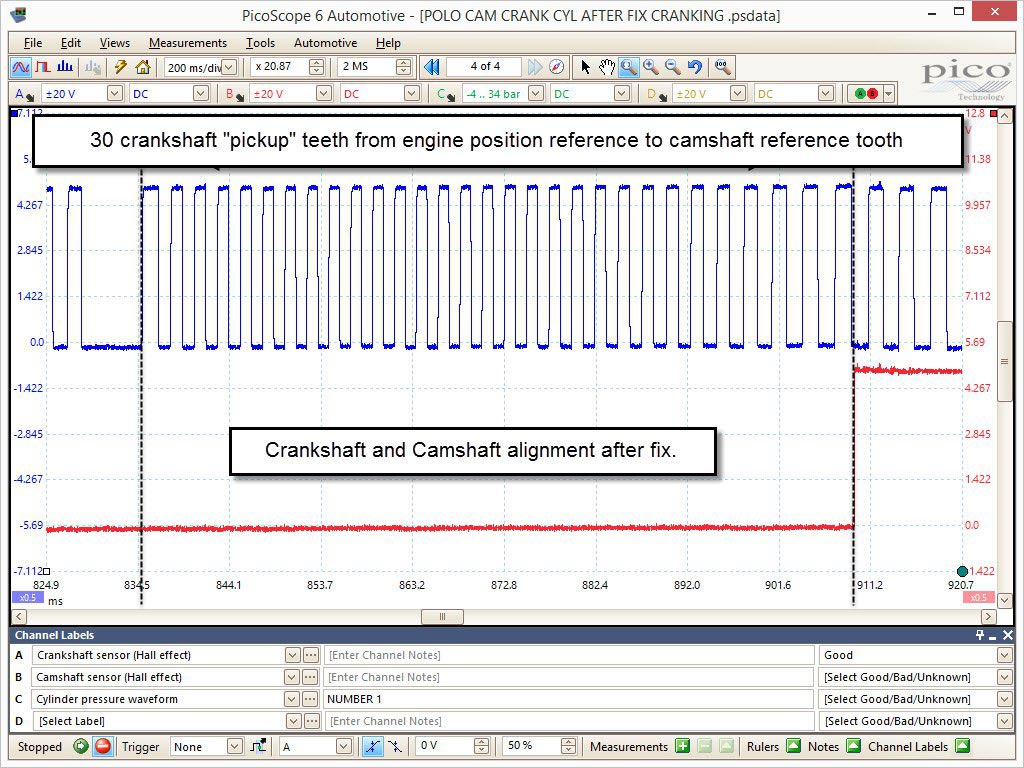This screenshot has height=768, width=1024.
Task: Open the timebase 200 ms/div dropdown
Action: (229, 67)
